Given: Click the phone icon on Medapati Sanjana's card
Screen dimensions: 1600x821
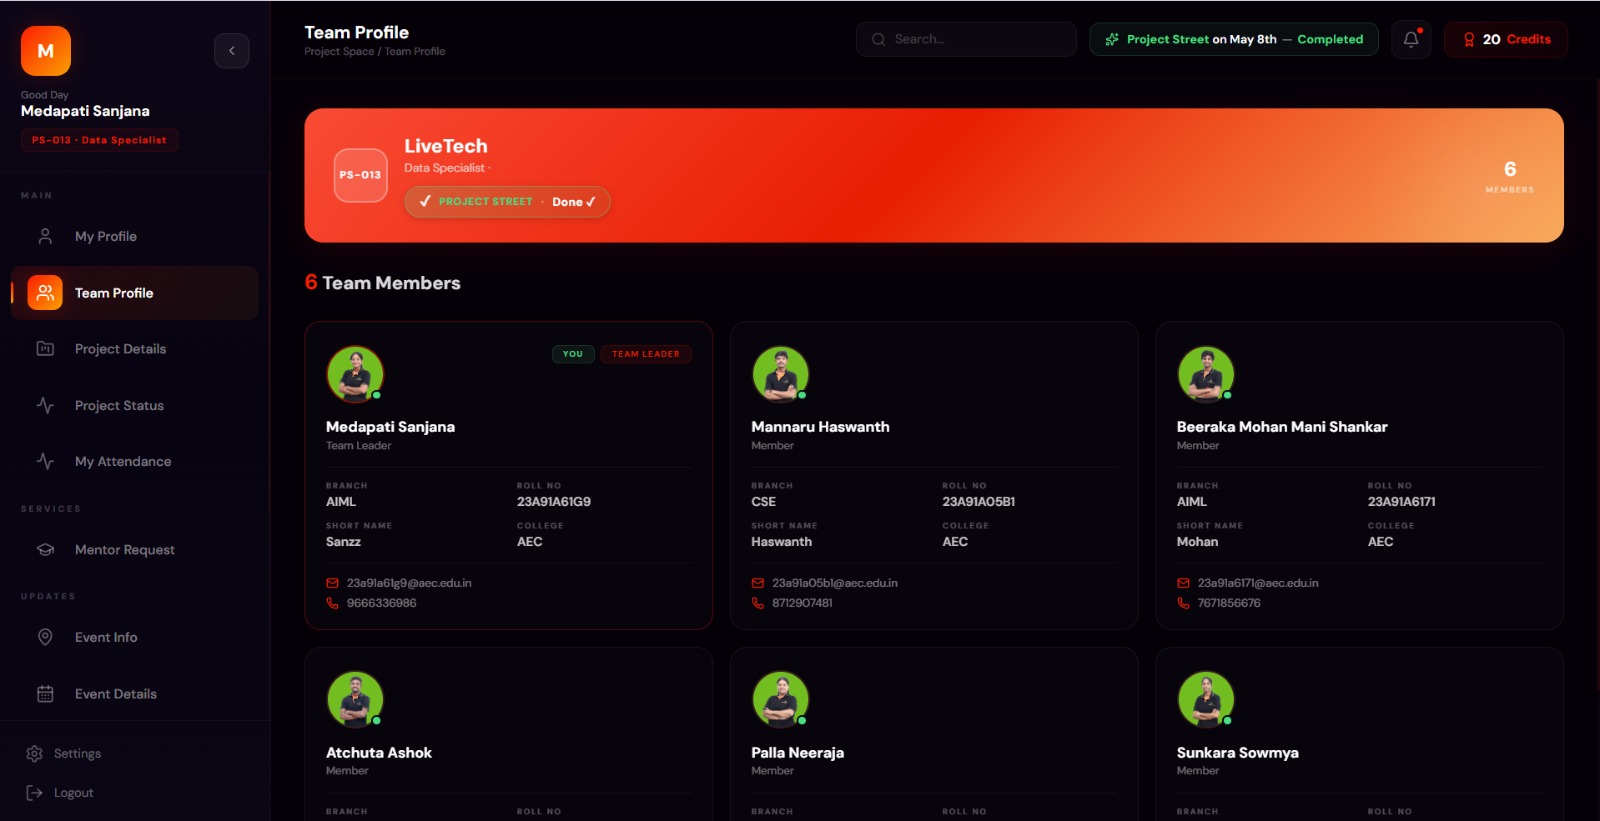Looking at the screenshot, I should pos(332,603).
